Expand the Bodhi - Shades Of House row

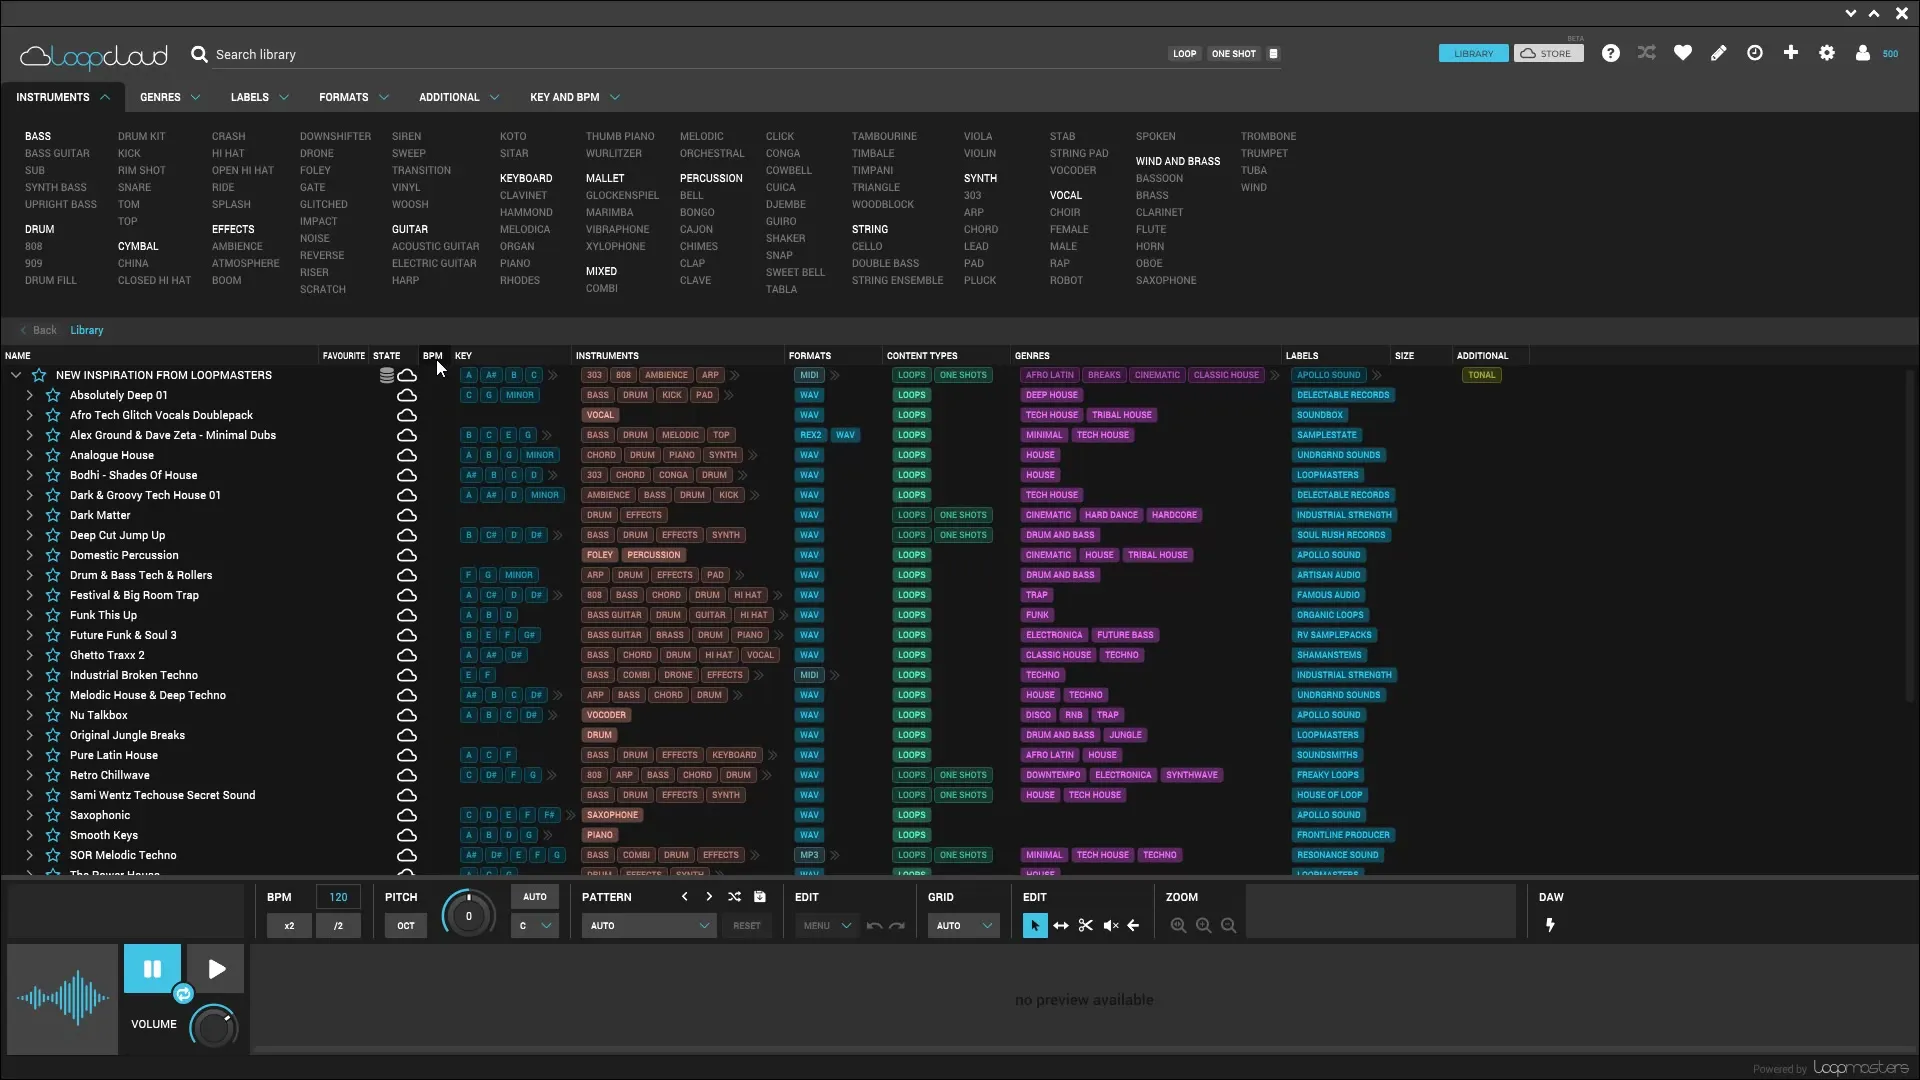(29, 475)
